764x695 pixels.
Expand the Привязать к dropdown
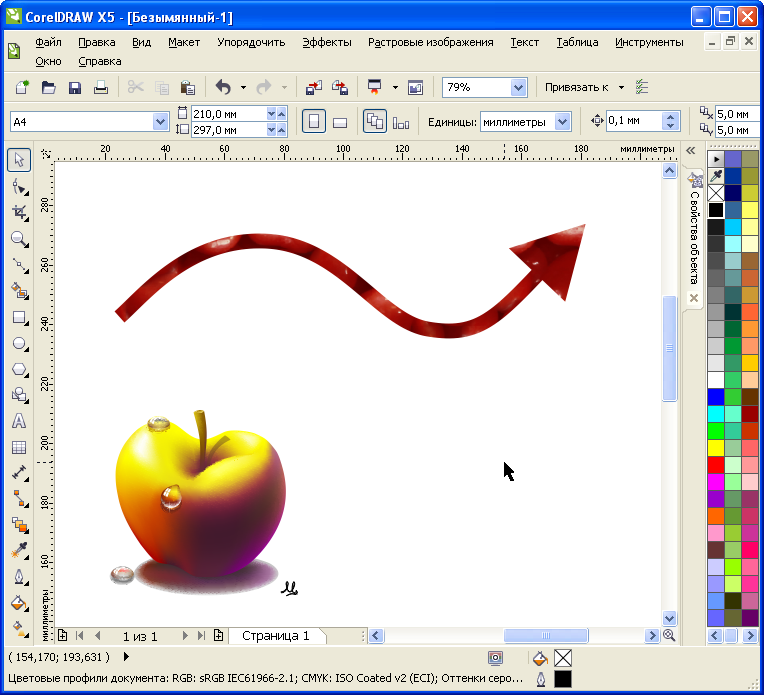[x=621, y=88]
